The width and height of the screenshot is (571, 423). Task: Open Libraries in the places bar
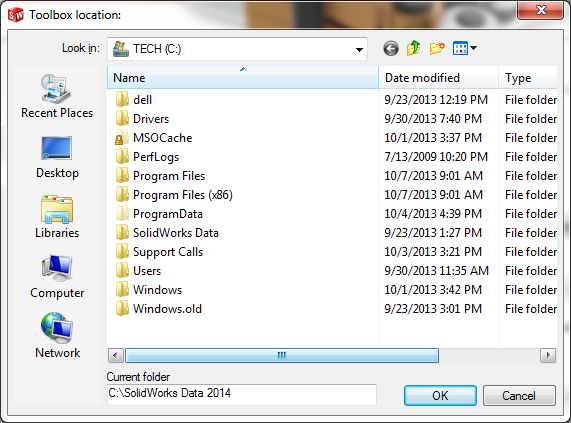[x=57, y=217]
